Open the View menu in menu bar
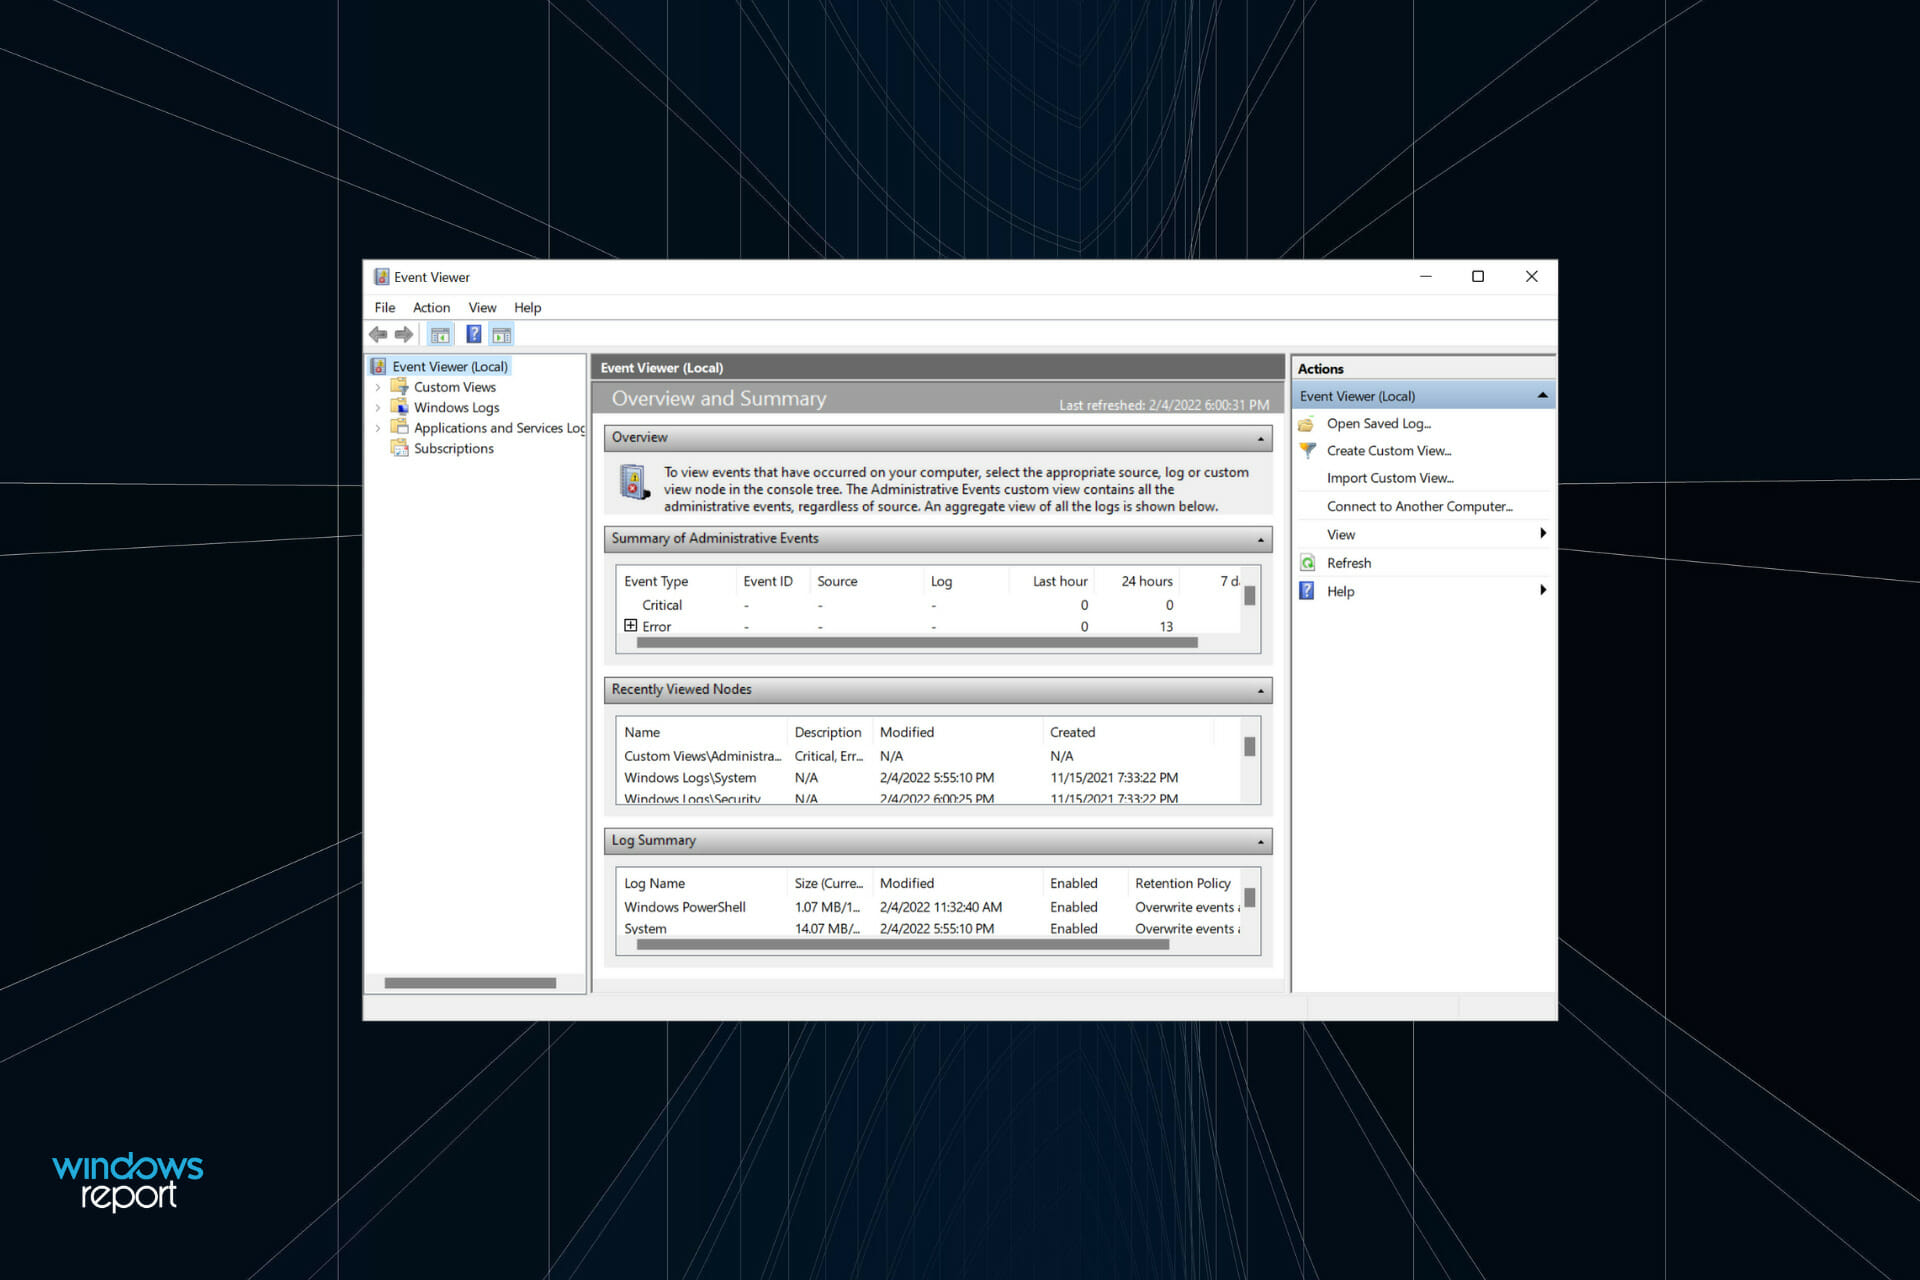This screenshot has width=1920, height=1280. tap(482, 308)
